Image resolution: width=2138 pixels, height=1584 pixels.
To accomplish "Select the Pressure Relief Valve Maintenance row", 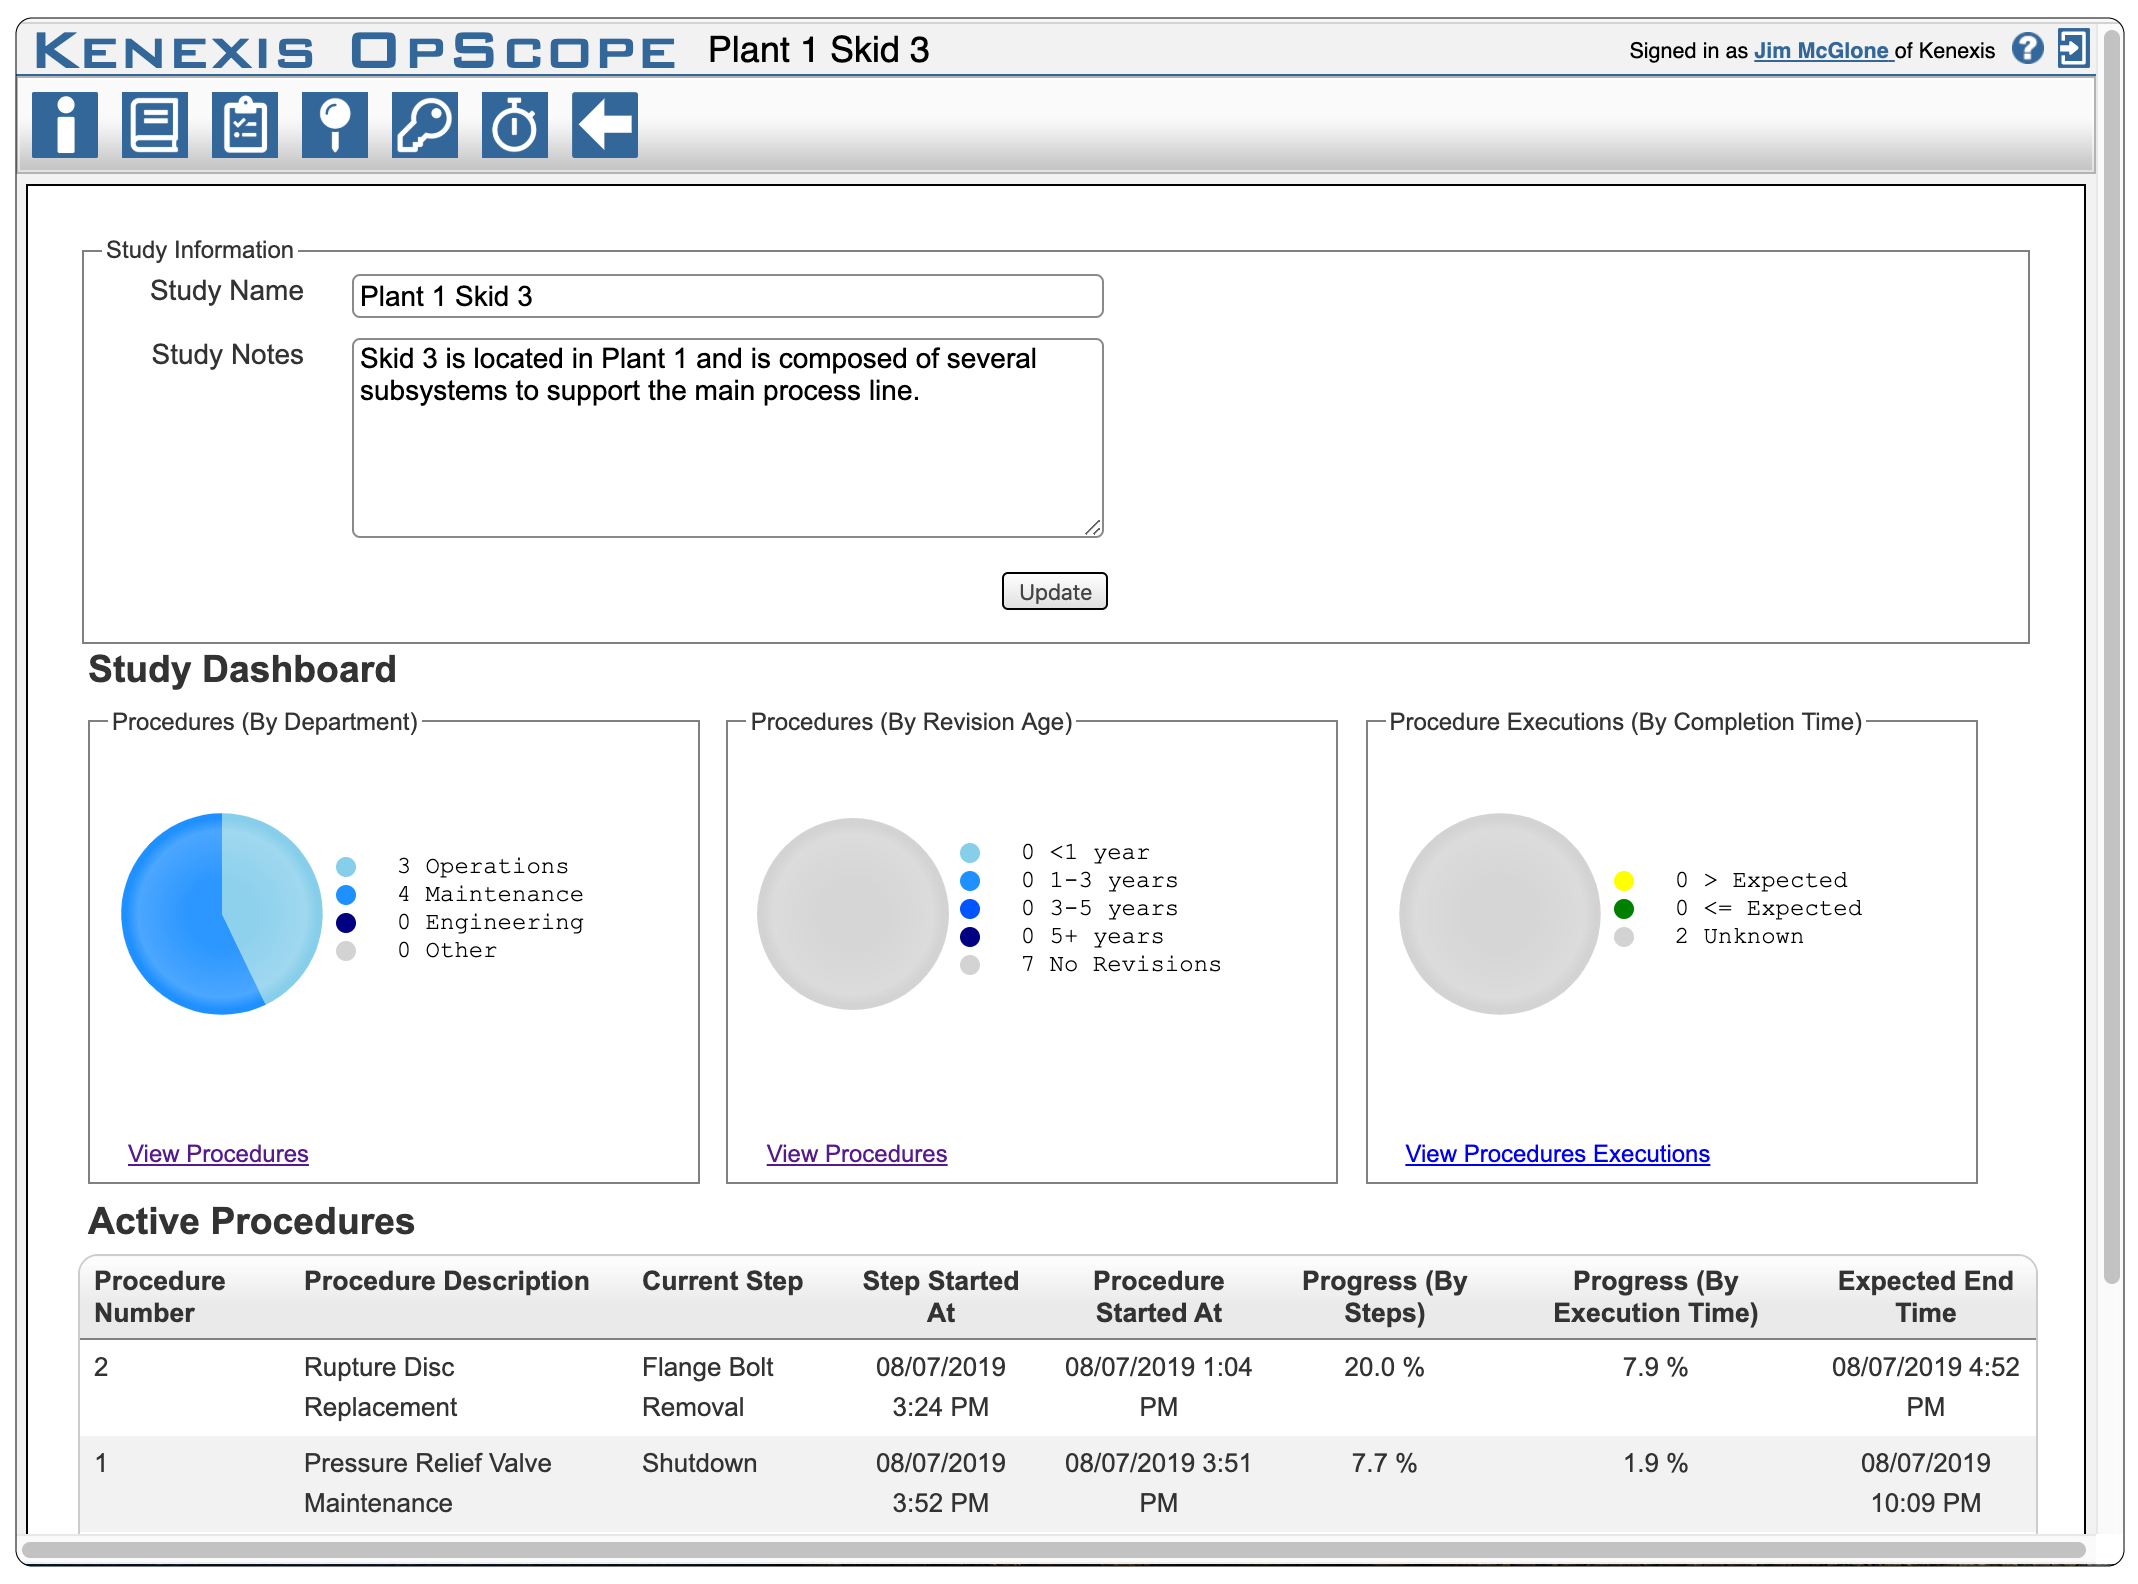I will click(x=1058, y=1483).
